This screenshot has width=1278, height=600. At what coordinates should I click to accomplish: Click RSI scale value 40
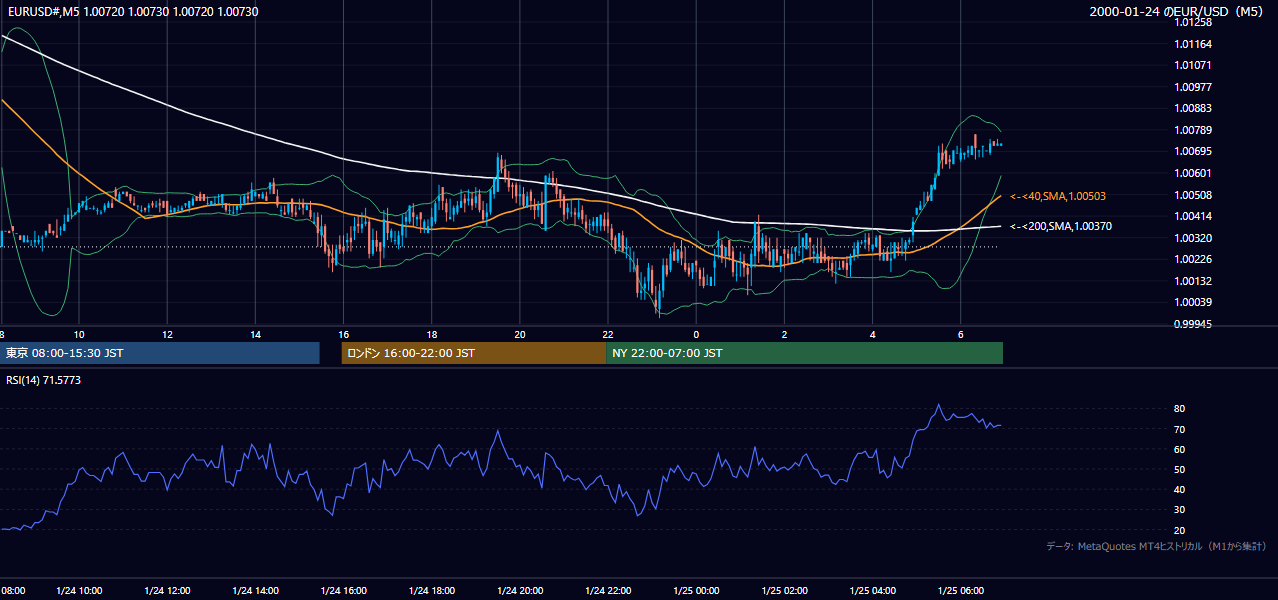pos(1180,489)
